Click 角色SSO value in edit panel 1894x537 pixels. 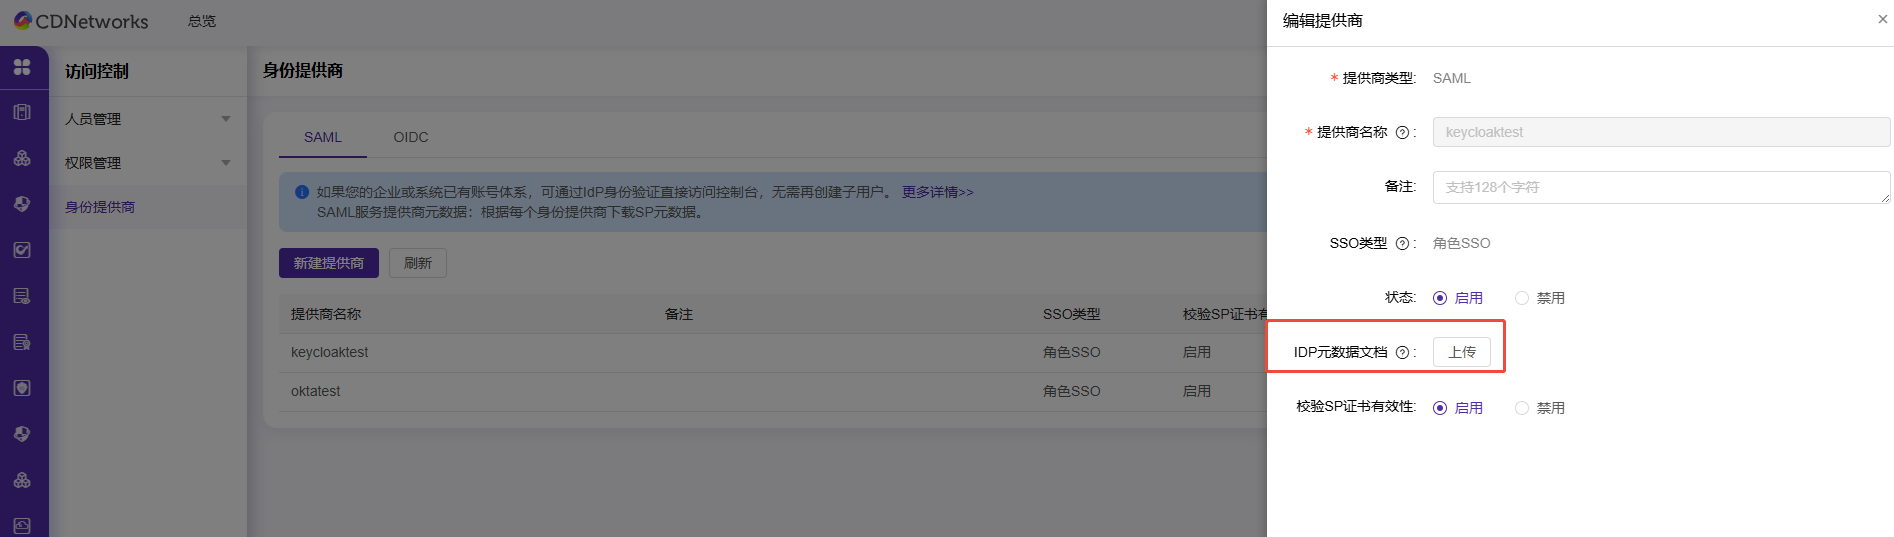(x=1462, y=243)
